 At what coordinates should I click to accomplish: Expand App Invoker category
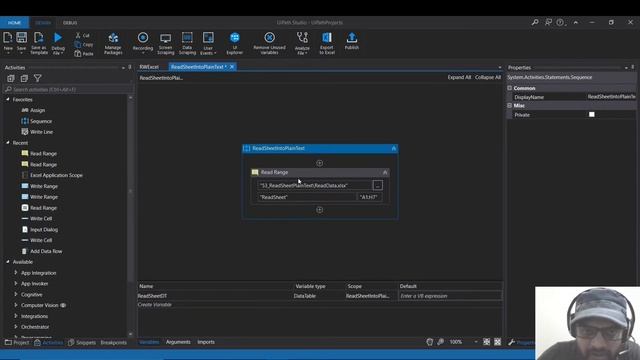[16, 283]
